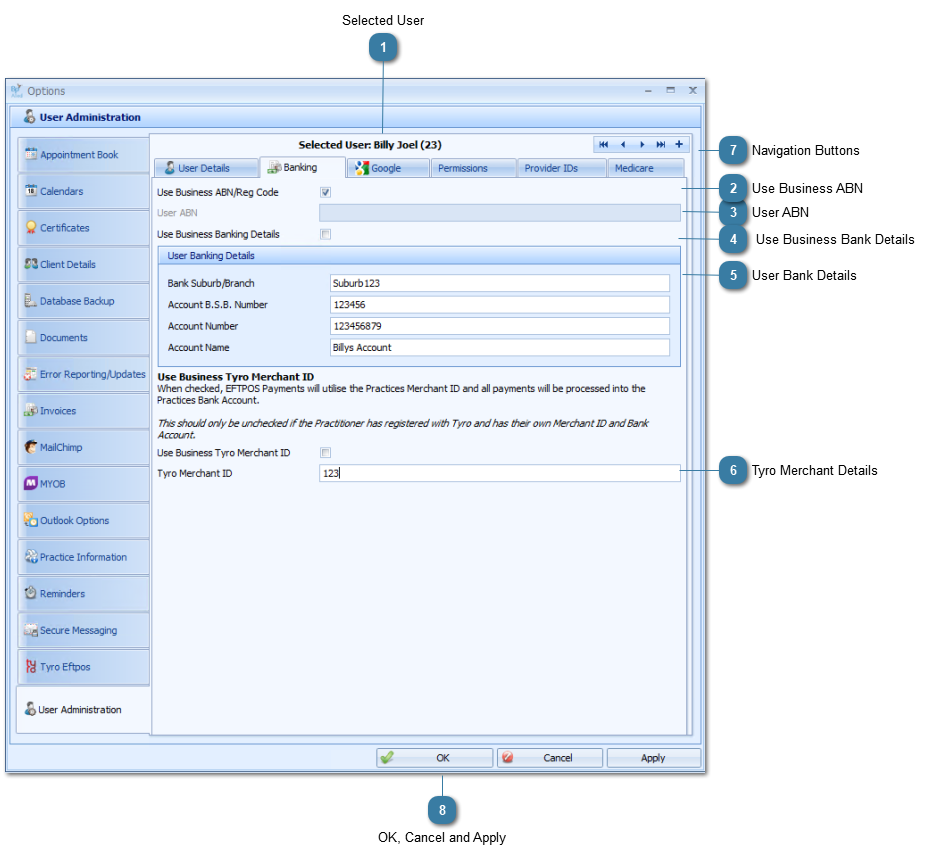Open Invoices options
931x861 pixels.
[x=83, y=411]
